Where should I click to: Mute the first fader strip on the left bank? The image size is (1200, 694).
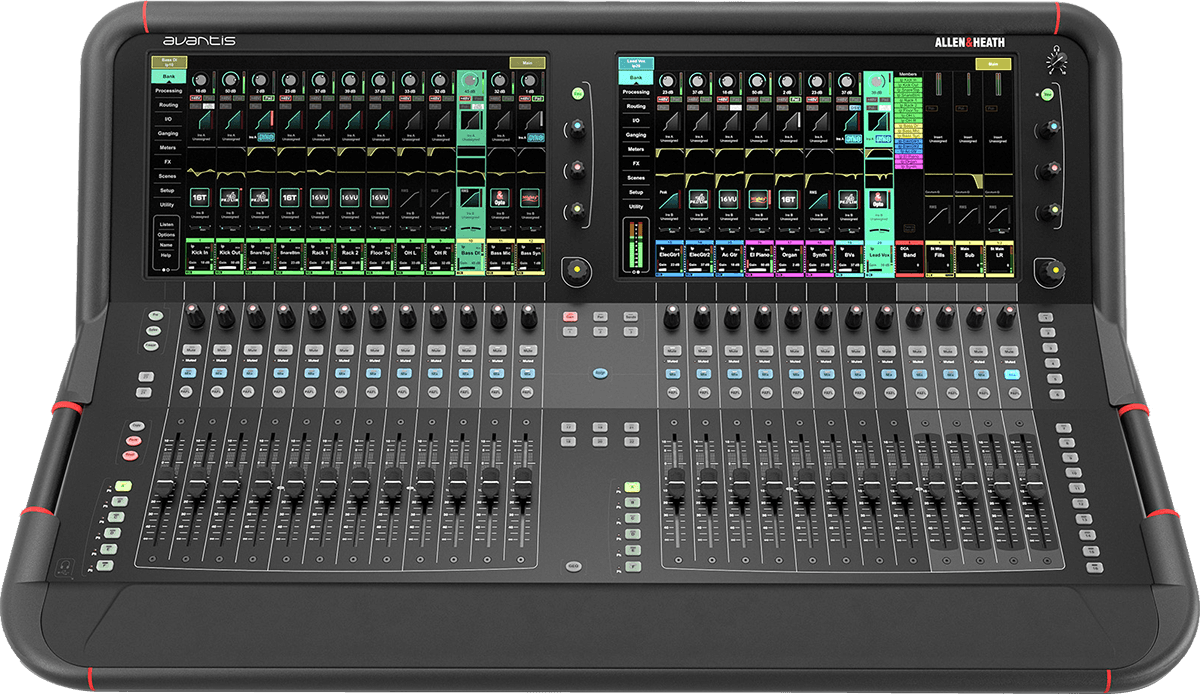coord(194,350)
